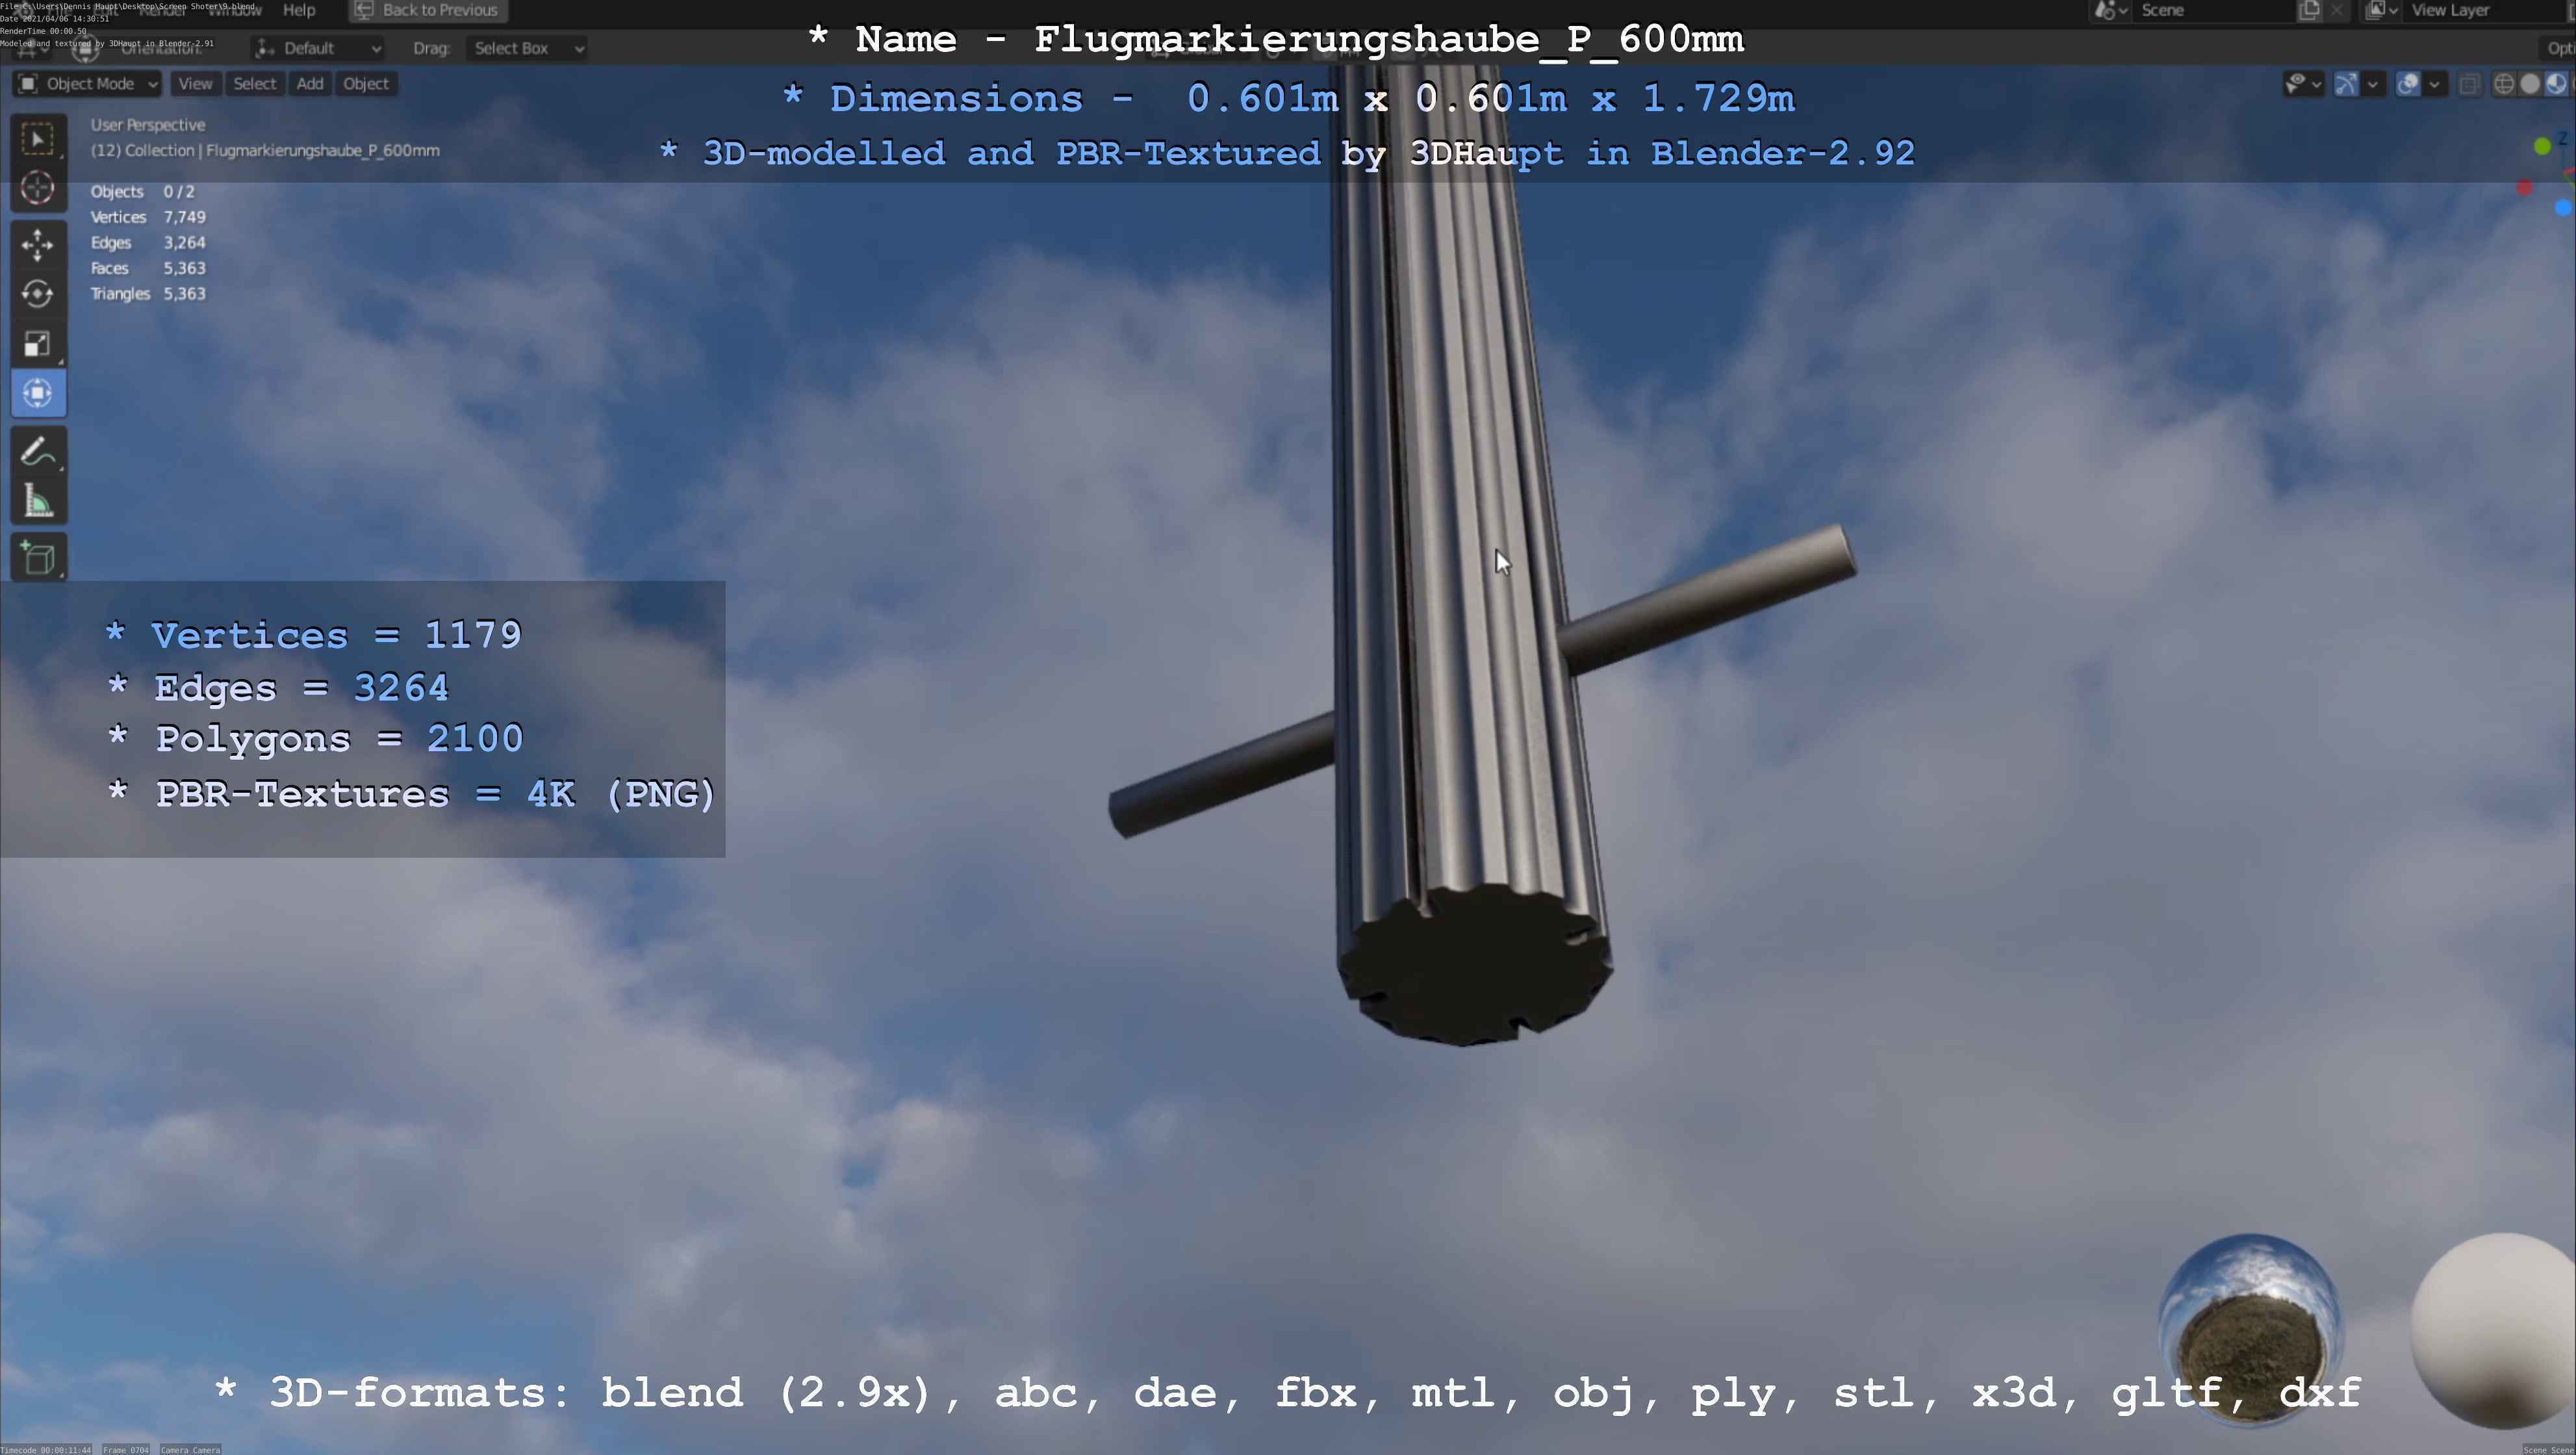The image size is (2576, 1455).
Task: Select the Select Box tool
Action: [38, 139]
